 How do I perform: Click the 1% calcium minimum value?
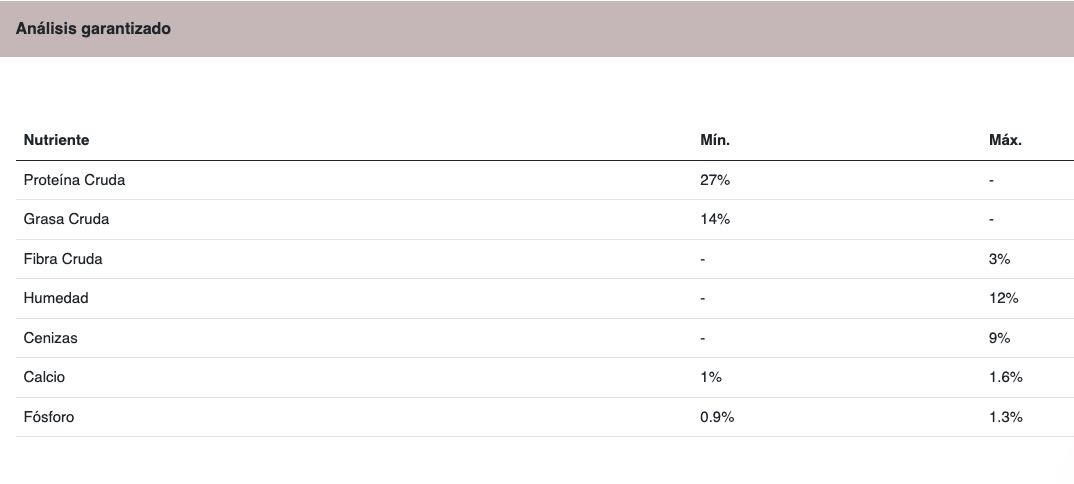pyautogui.click(x=711, y=377)
